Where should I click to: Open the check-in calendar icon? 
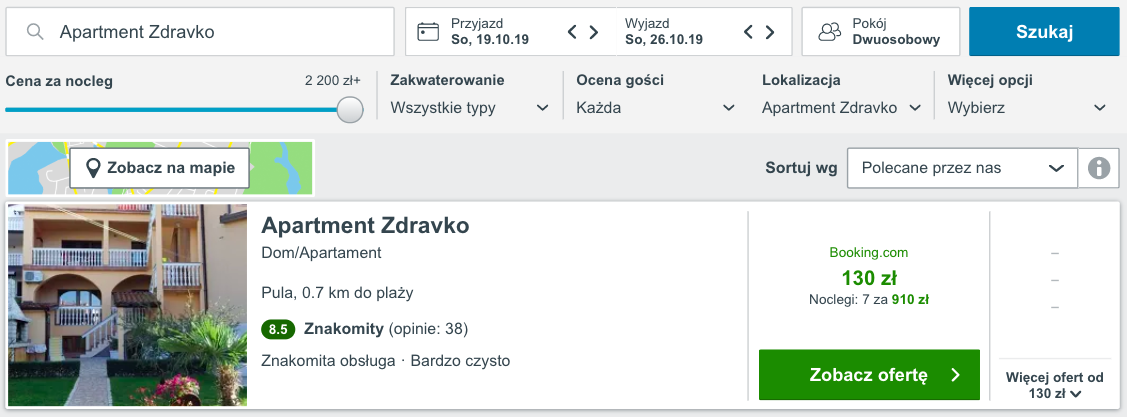(x=428, y=32)
